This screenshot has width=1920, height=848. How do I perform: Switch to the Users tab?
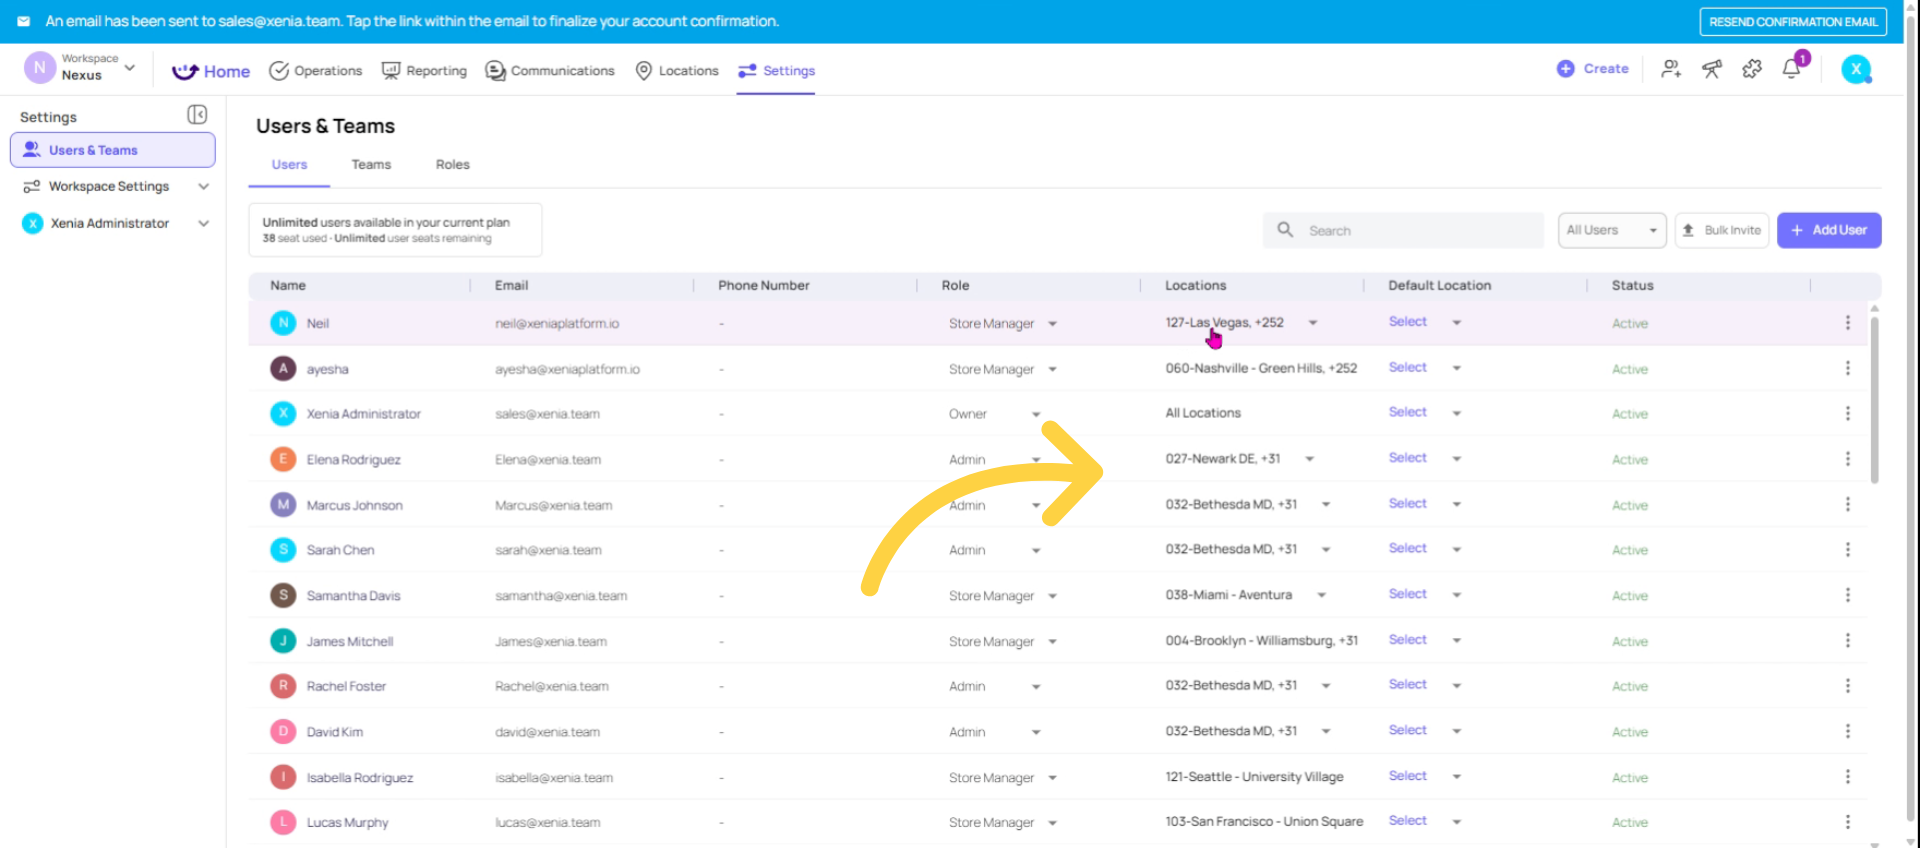point(289,165)
